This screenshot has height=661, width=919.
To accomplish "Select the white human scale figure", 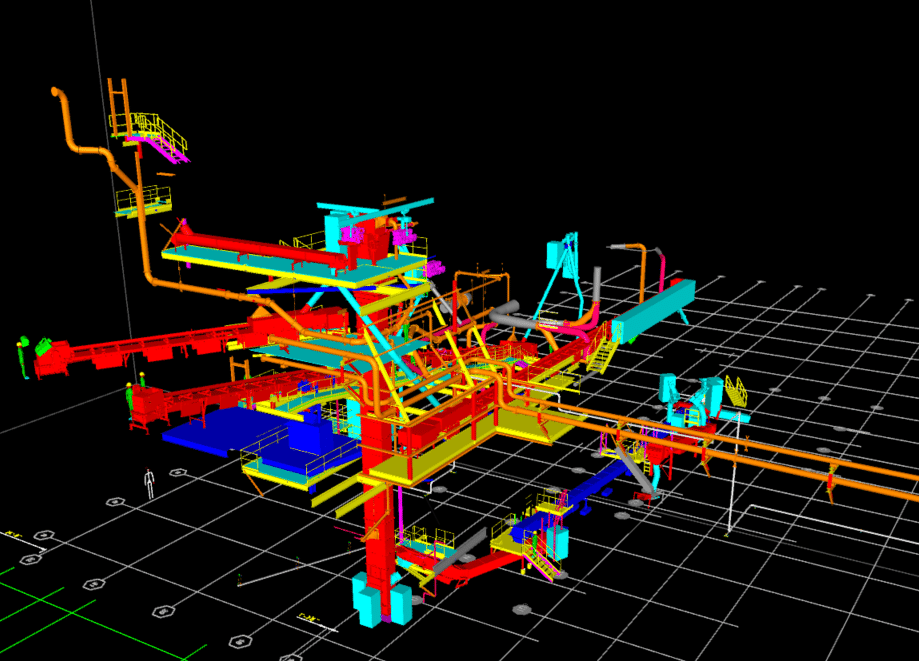I will [149, 483].
